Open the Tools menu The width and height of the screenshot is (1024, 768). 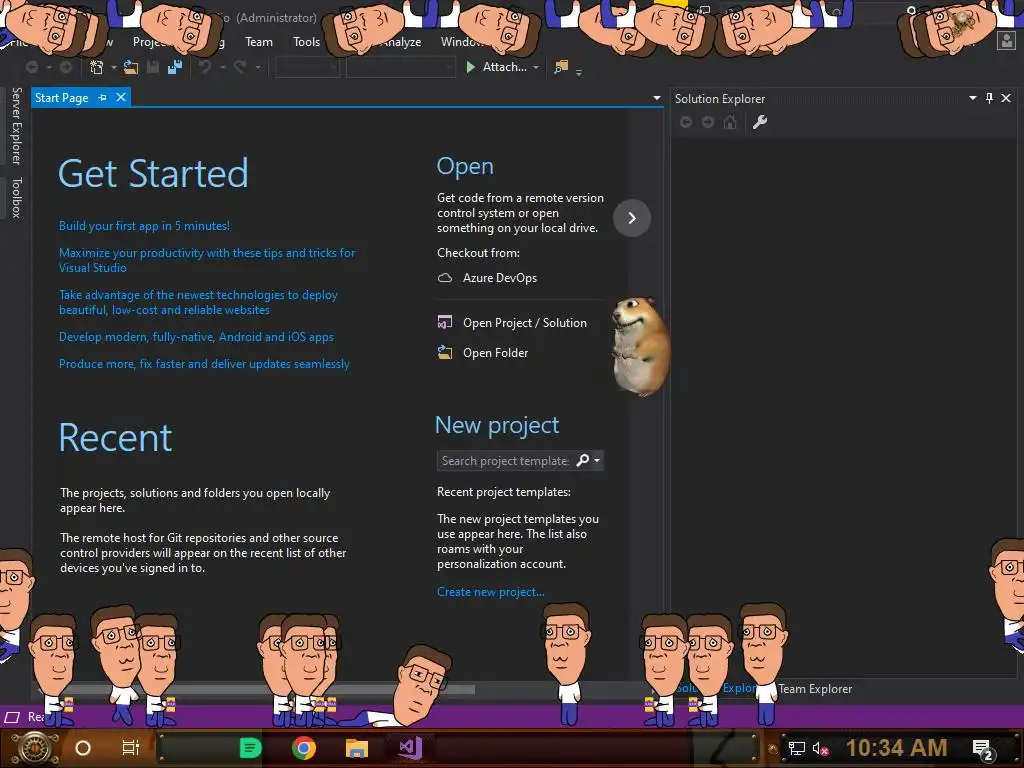tap(306, 42)
